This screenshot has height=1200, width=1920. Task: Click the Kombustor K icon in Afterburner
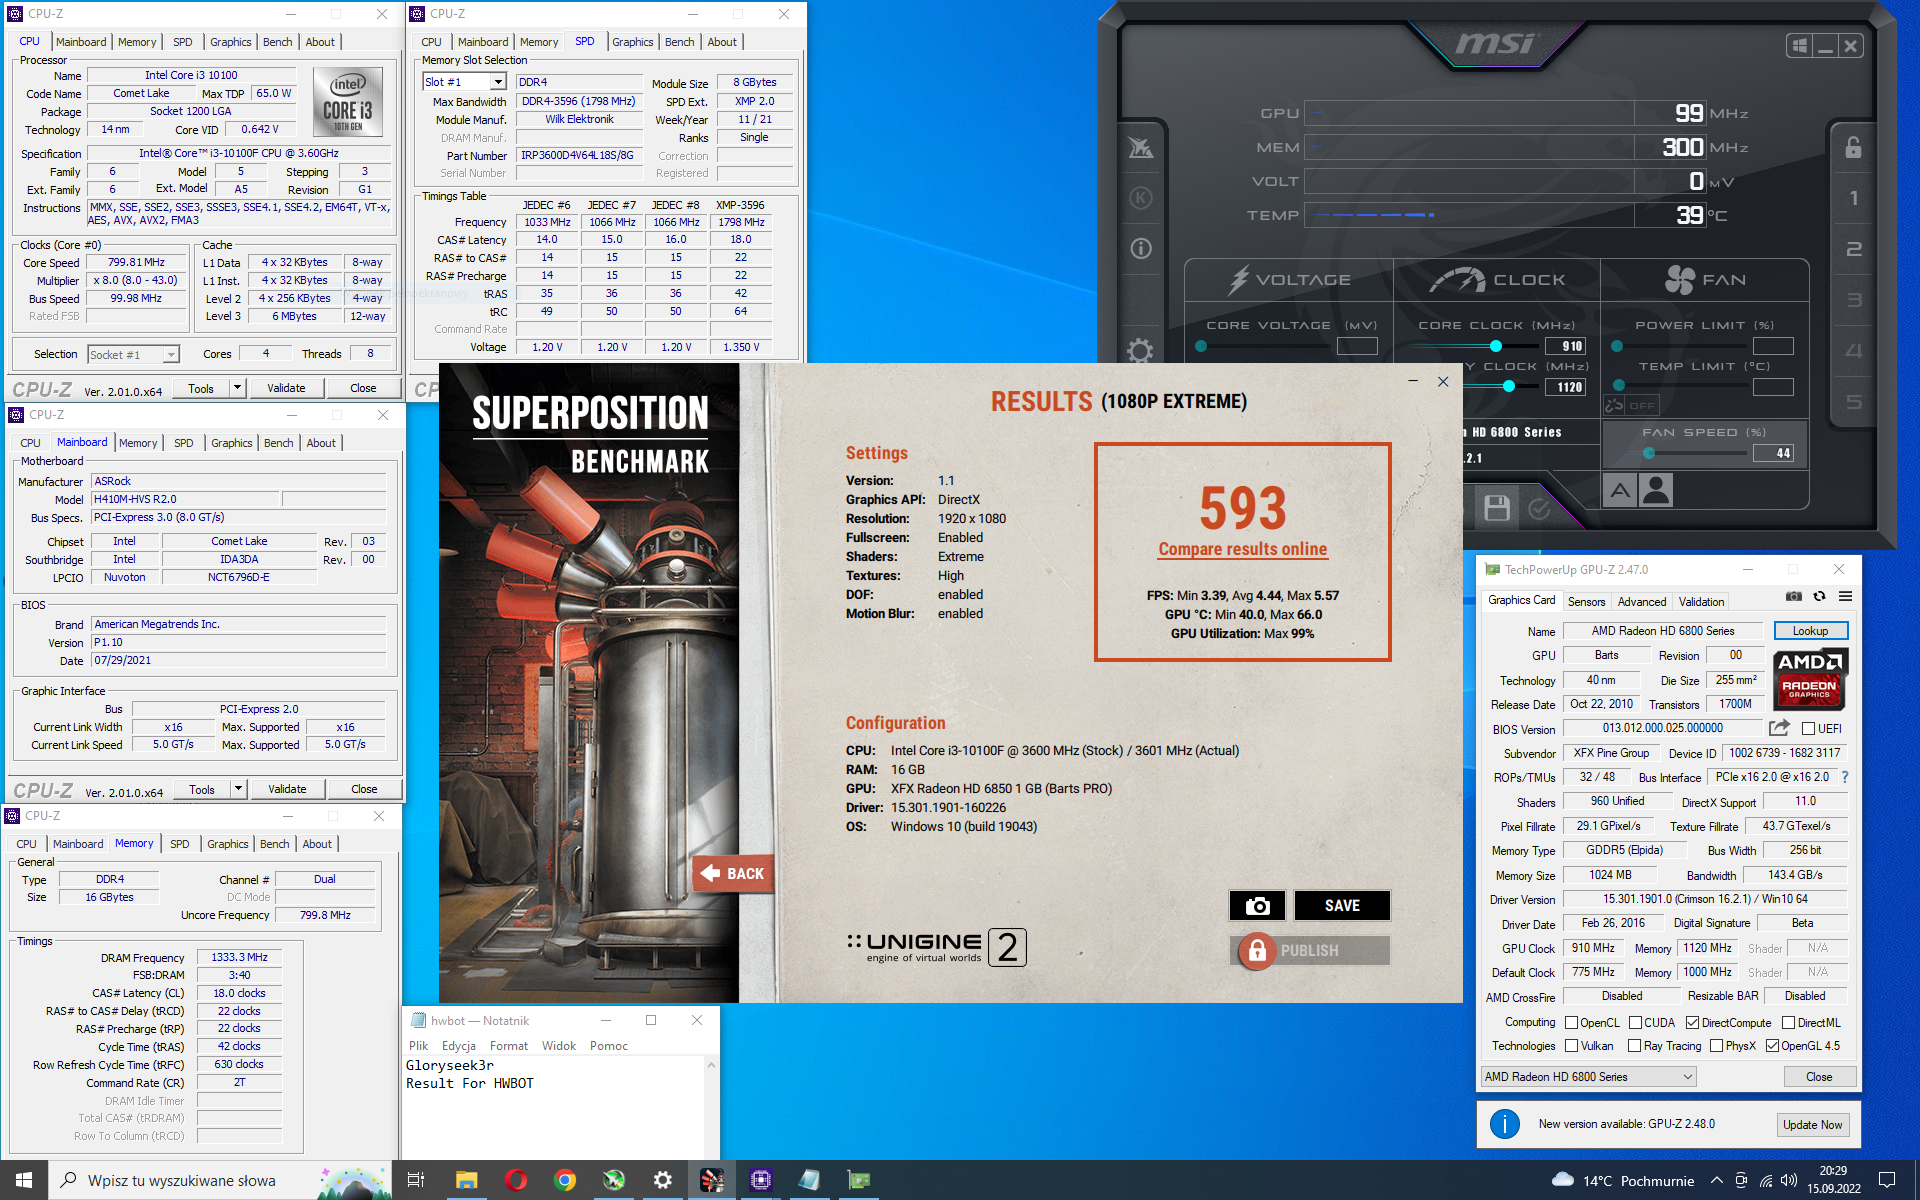pyautogui.click(x=1141, y=198)
